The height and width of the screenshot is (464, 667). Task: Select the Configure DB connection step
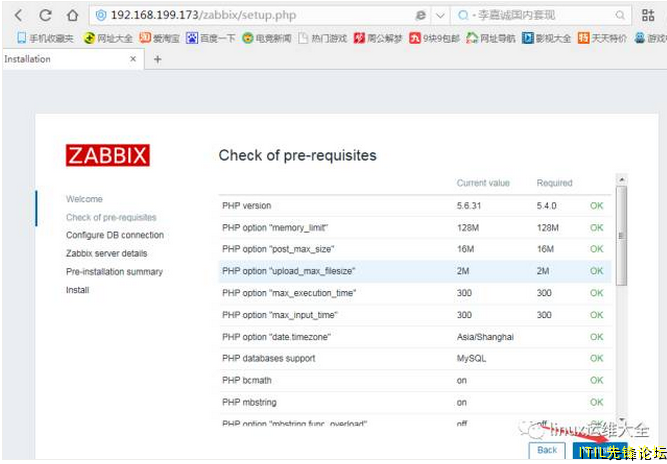point(115,235)
